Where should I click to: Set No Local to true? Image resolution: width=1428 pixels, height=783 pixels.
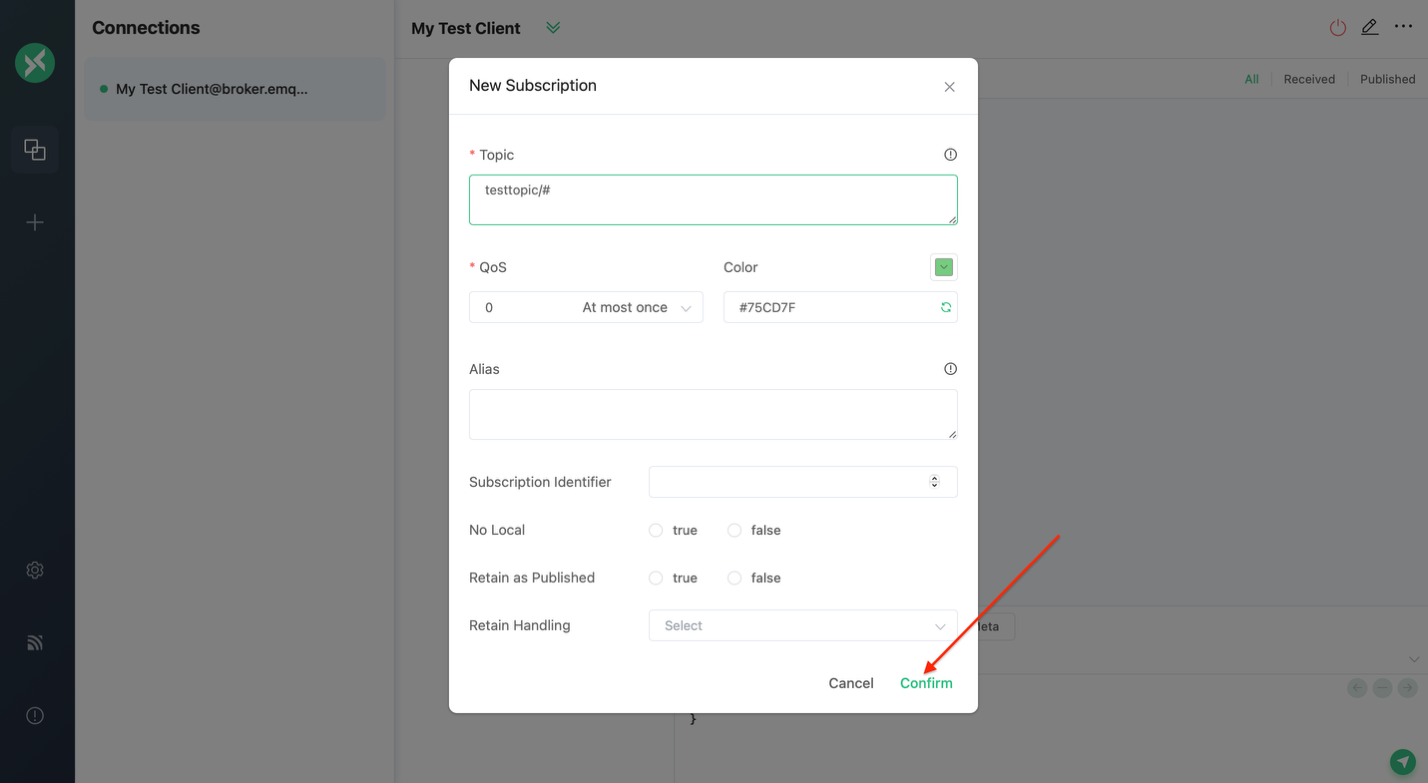click(656, 530)
